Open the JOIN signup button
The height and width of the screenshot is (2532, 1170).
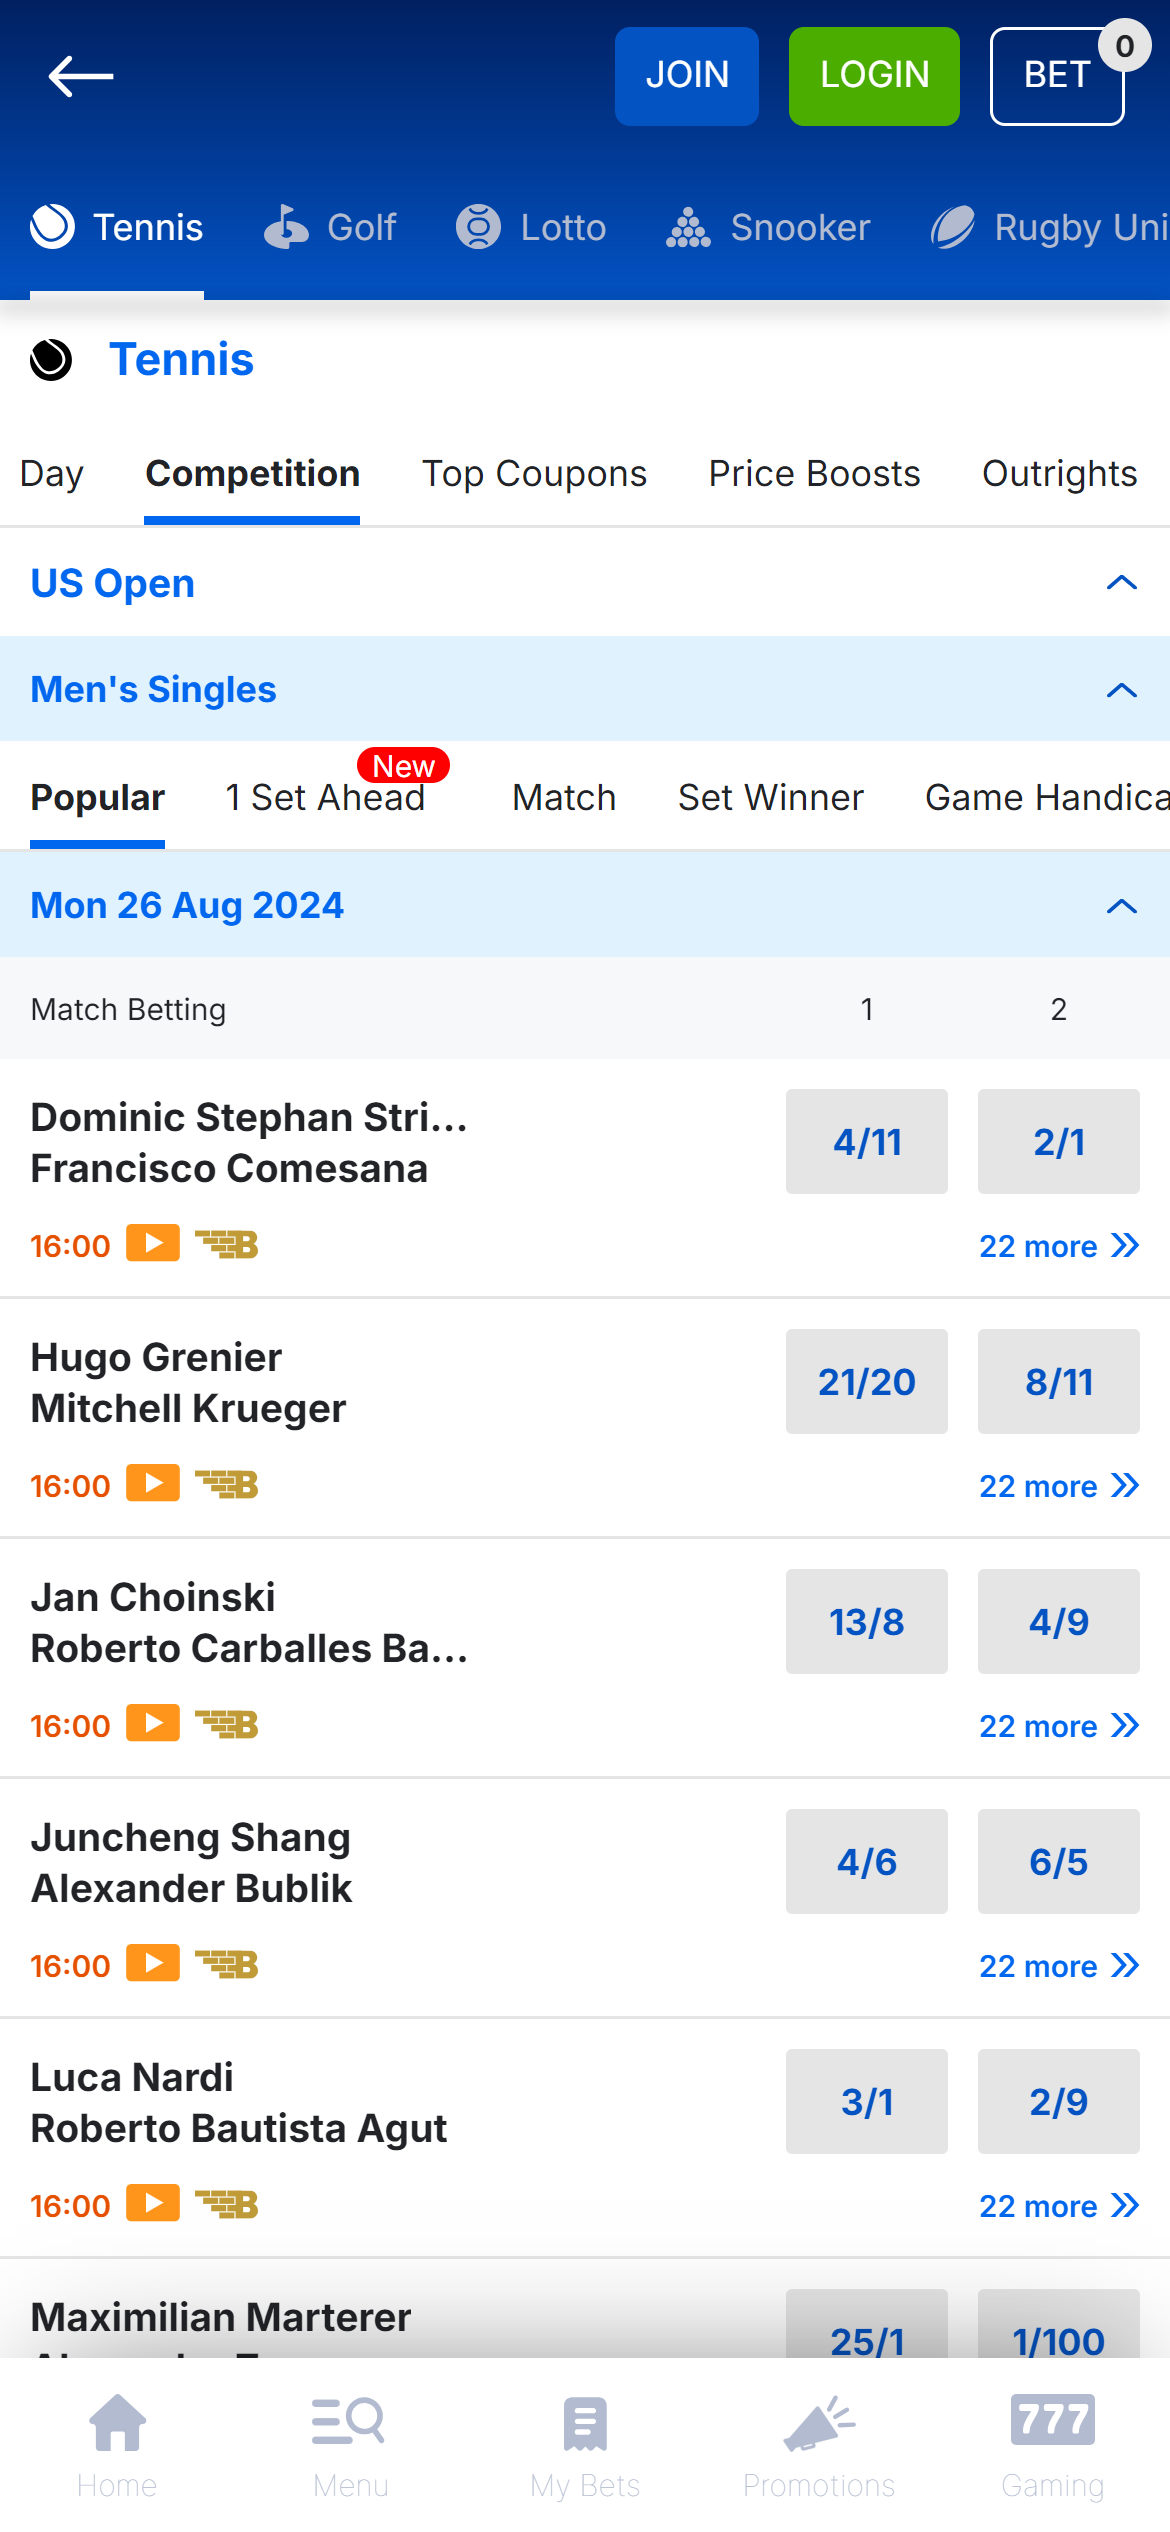click(687, 76)
